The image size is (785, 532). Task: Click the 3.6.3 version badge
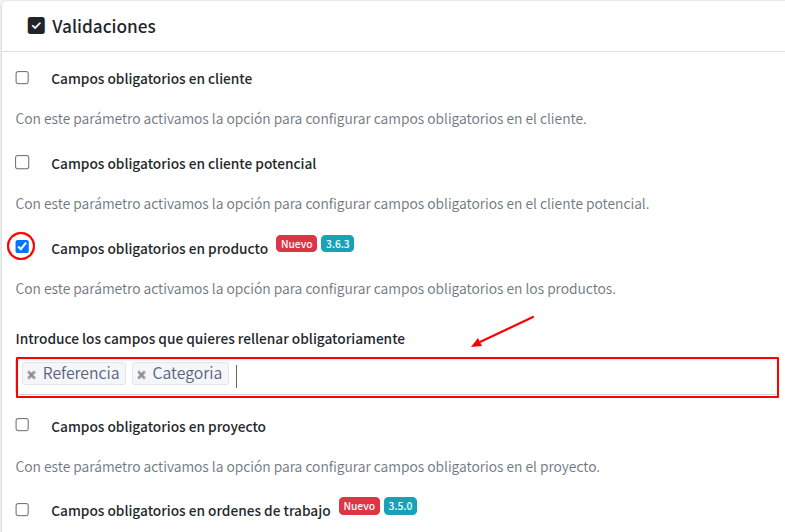pyautogui.click(x=338, y=244)
